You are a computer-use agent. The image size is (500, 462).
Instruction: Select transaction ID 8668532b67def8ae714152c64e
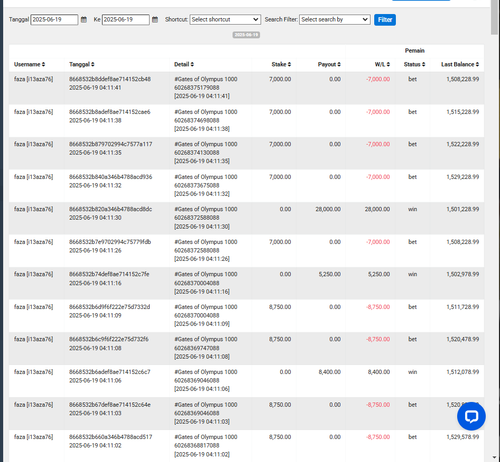point(110,405)
